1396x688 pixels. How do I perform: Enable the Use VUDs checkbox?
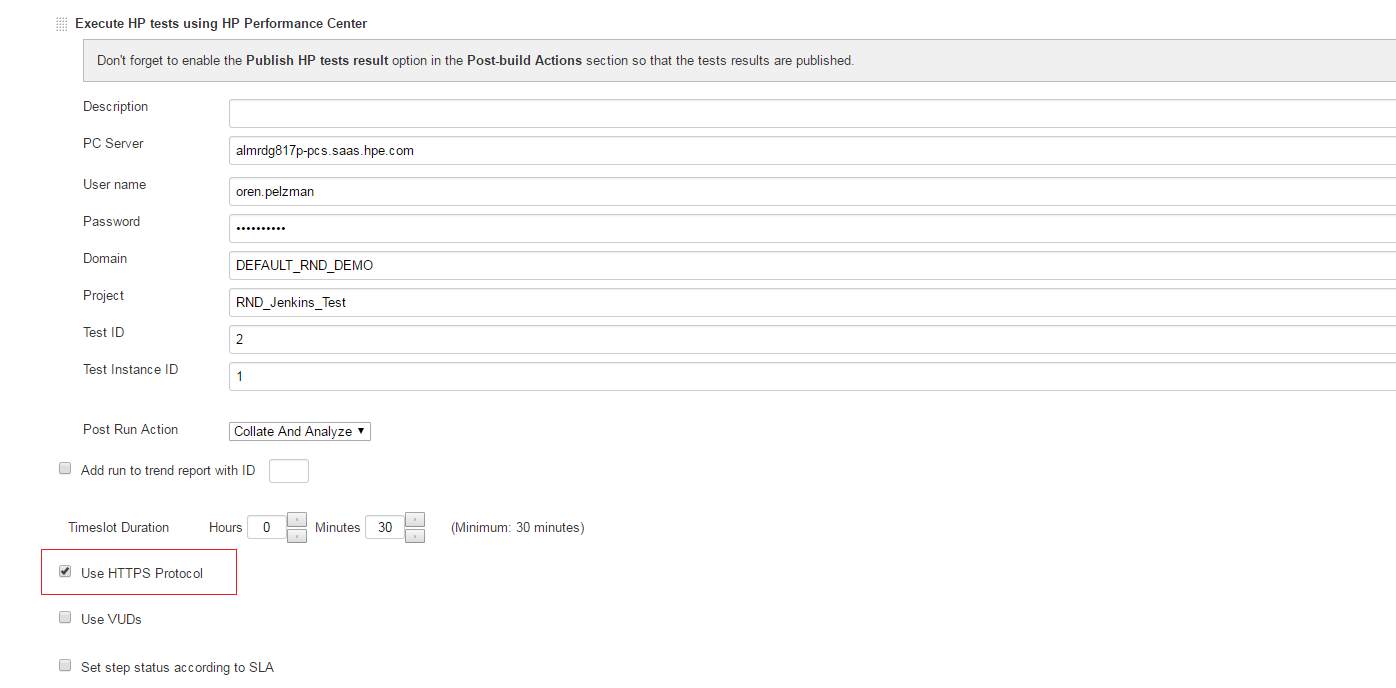pyautogui.click(x=65, y=618)
